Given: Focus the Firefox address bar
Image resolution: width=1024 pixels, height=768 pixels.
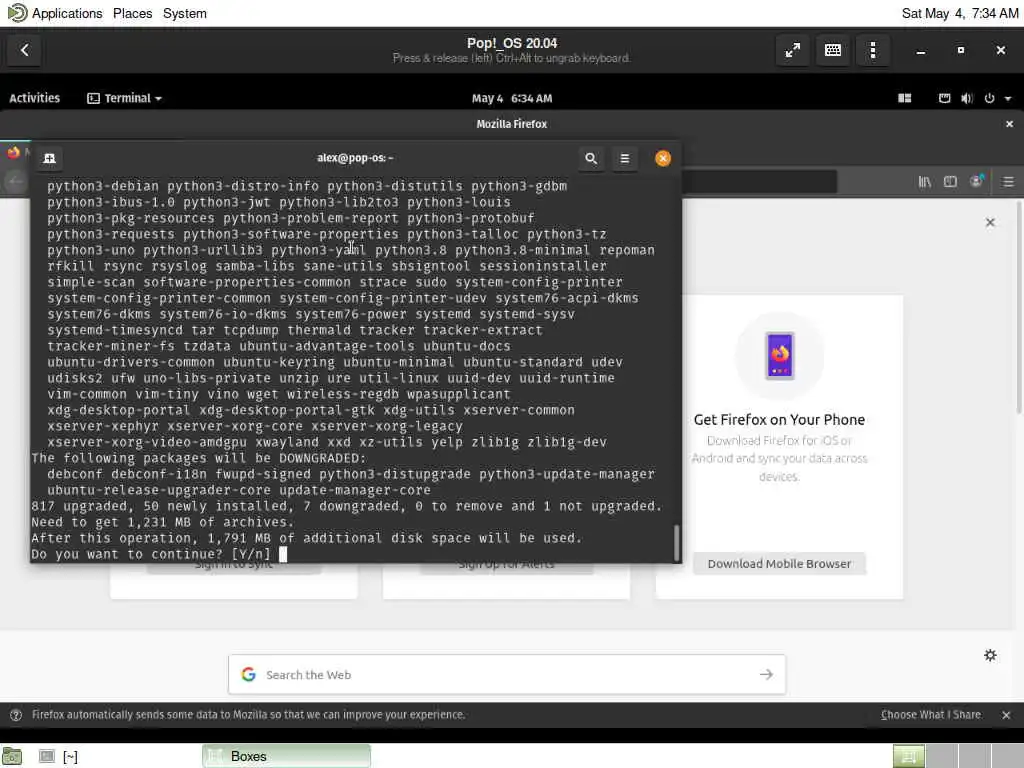Looking at the screenshot, I should coord(760,182).
